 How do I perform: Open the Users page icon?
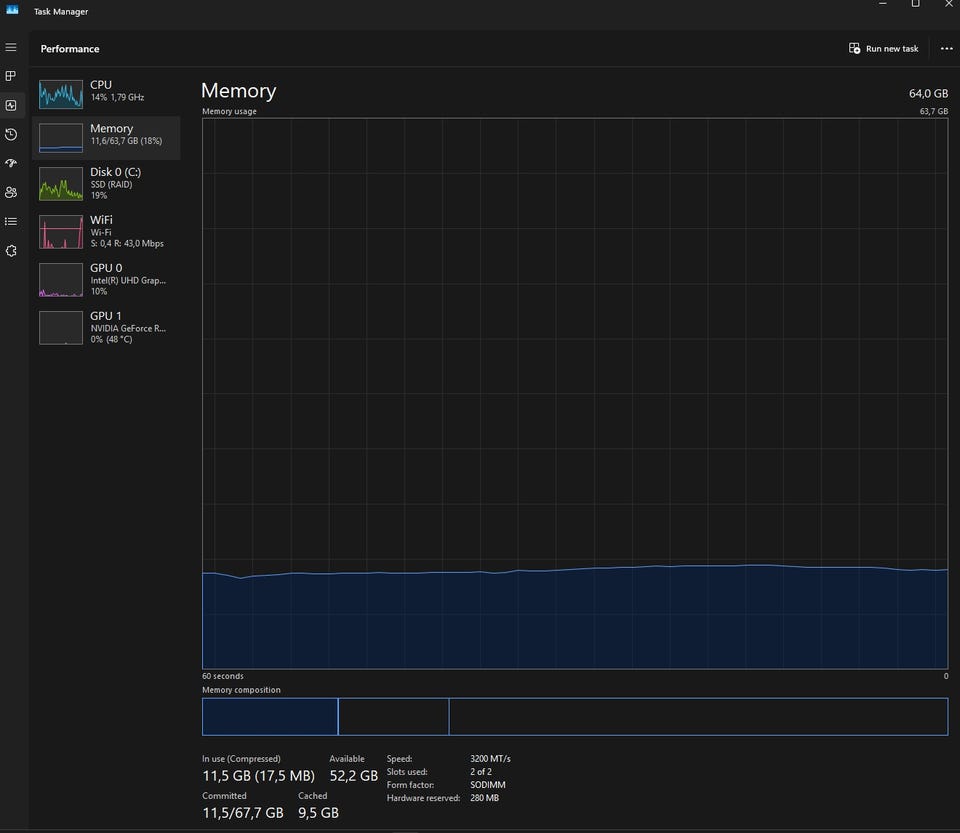[x=11, y=192]
